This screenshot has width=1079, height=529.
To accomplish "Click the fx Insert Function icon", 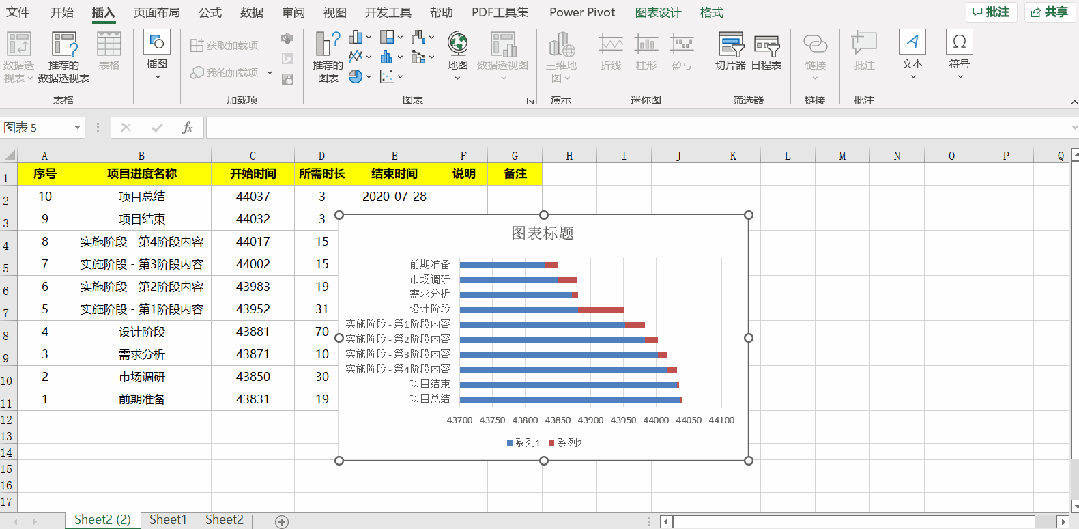I will (x=187, y=128).
